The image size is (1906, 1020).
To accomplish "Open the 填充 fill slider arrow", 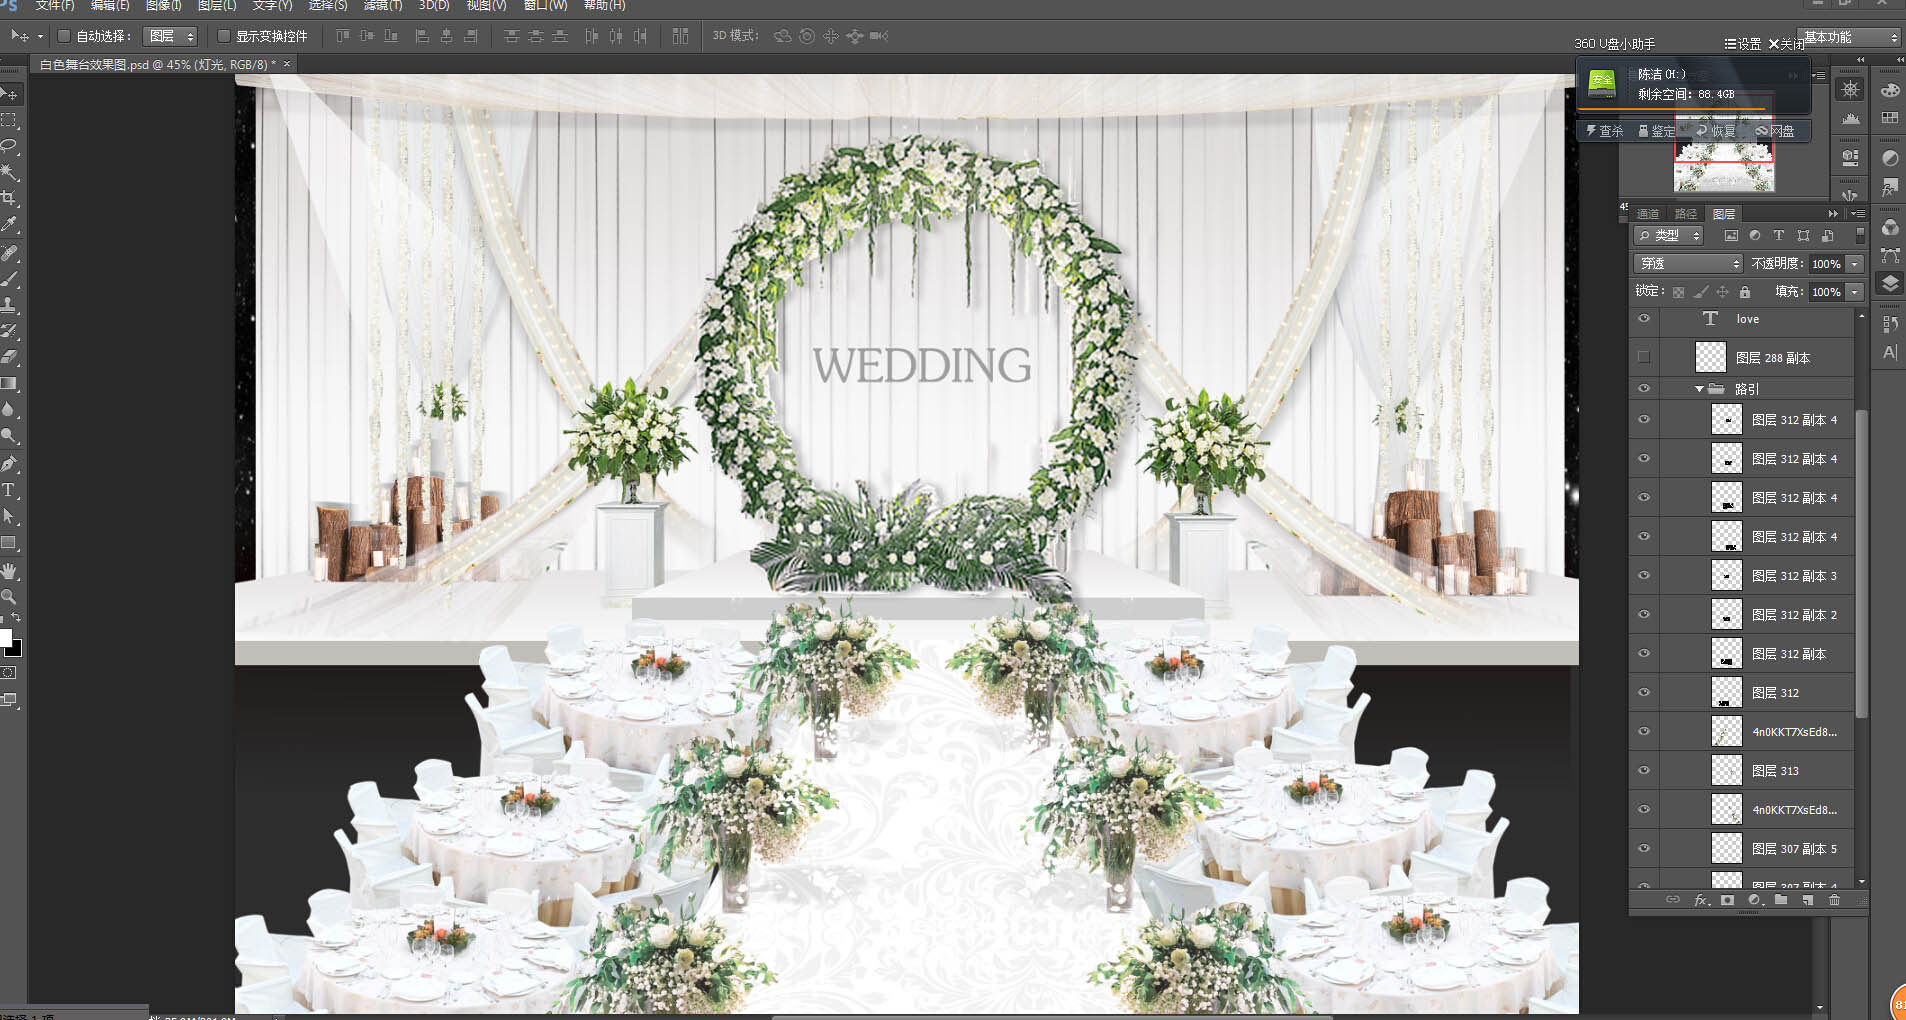I will coord(1855,292).
